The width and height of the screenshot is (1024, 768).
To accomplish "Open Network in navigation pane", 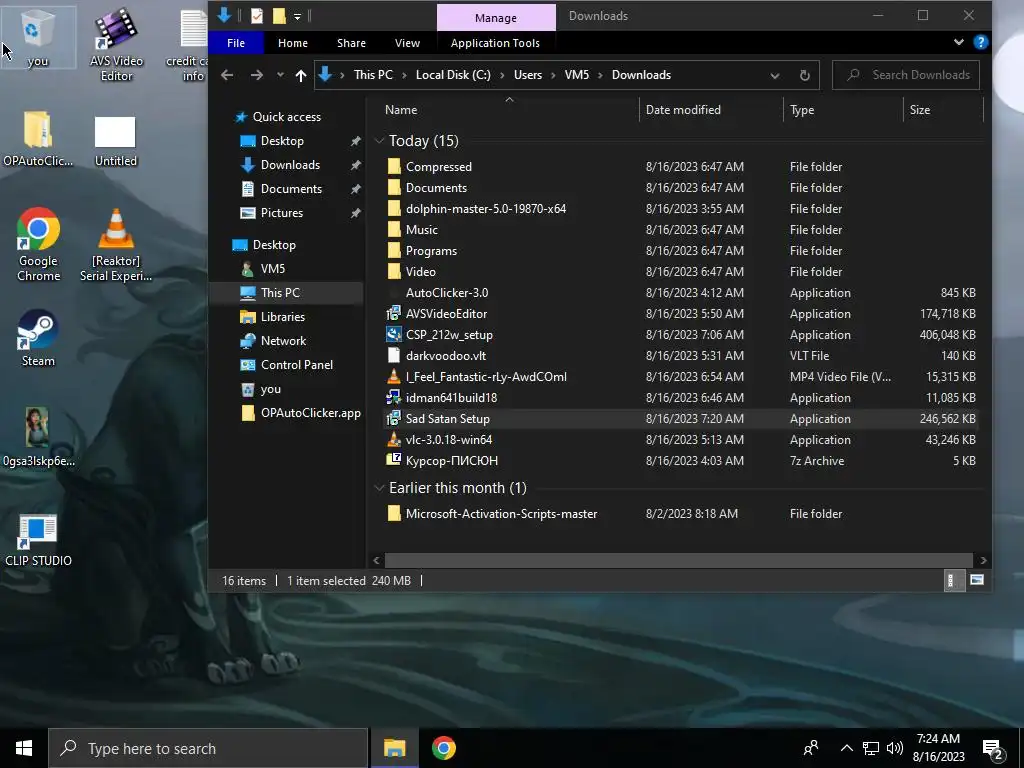I will click(283, 341).
